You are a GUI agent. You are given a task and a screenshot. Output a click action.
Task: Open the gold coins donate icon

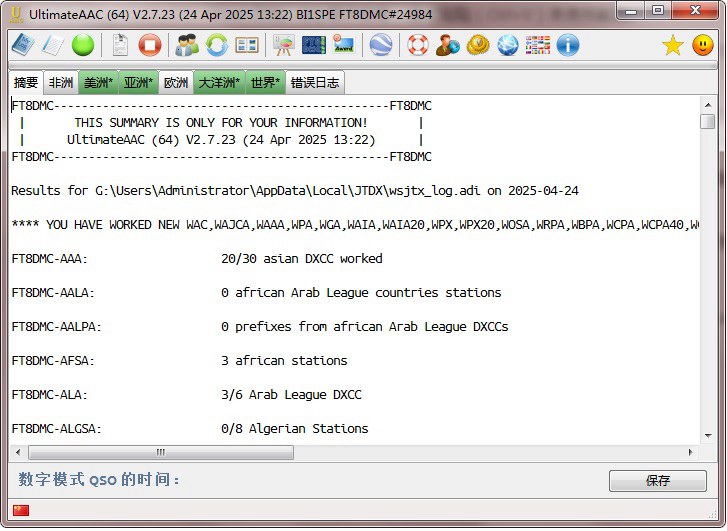coord(478,45)
